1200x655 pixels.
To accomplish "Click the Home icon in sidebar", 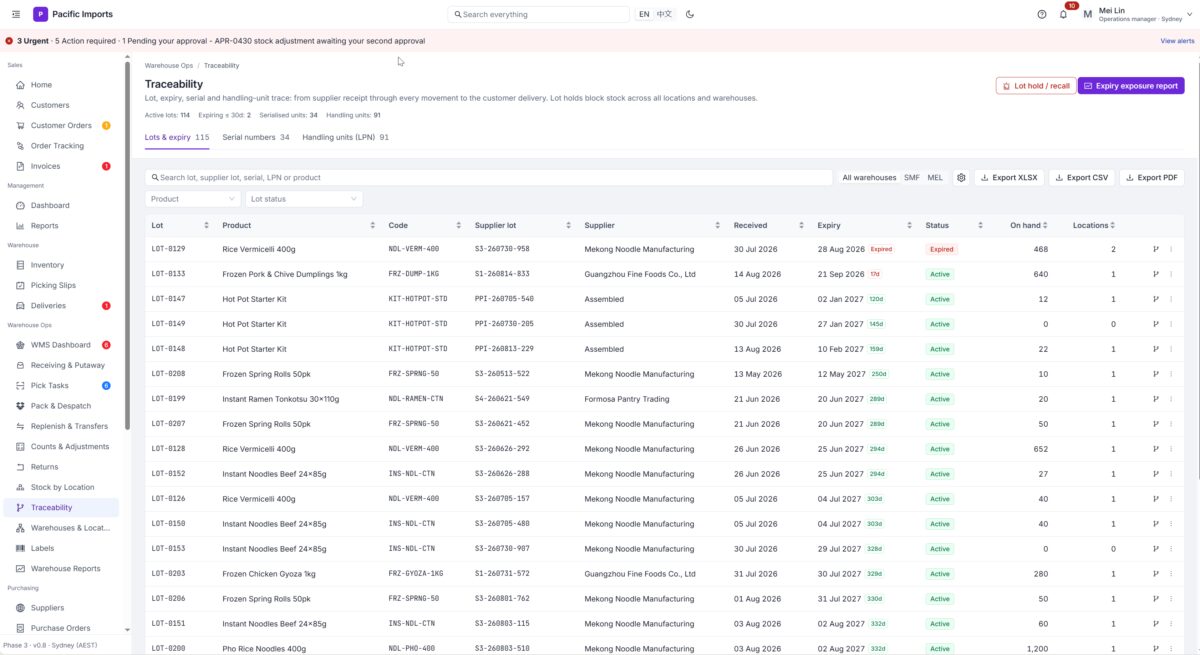I will [x=20, y=85].
